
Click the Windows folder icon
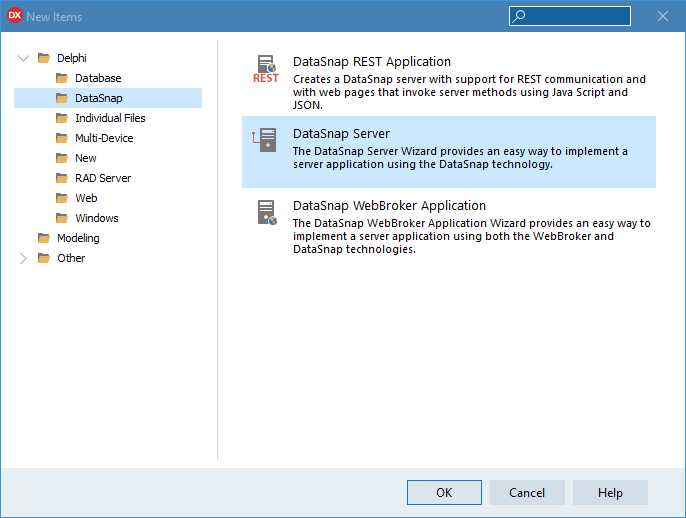pos(62,218)
